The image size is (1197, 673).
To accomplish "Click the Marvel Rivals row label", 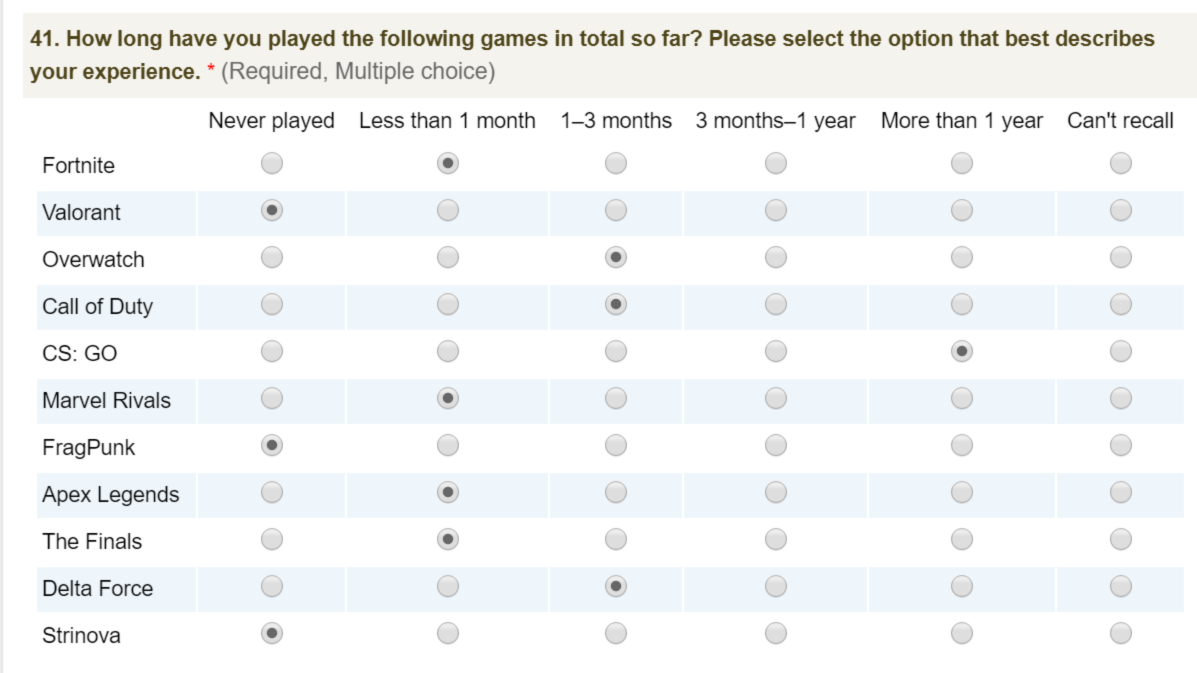I will [106, 400].
